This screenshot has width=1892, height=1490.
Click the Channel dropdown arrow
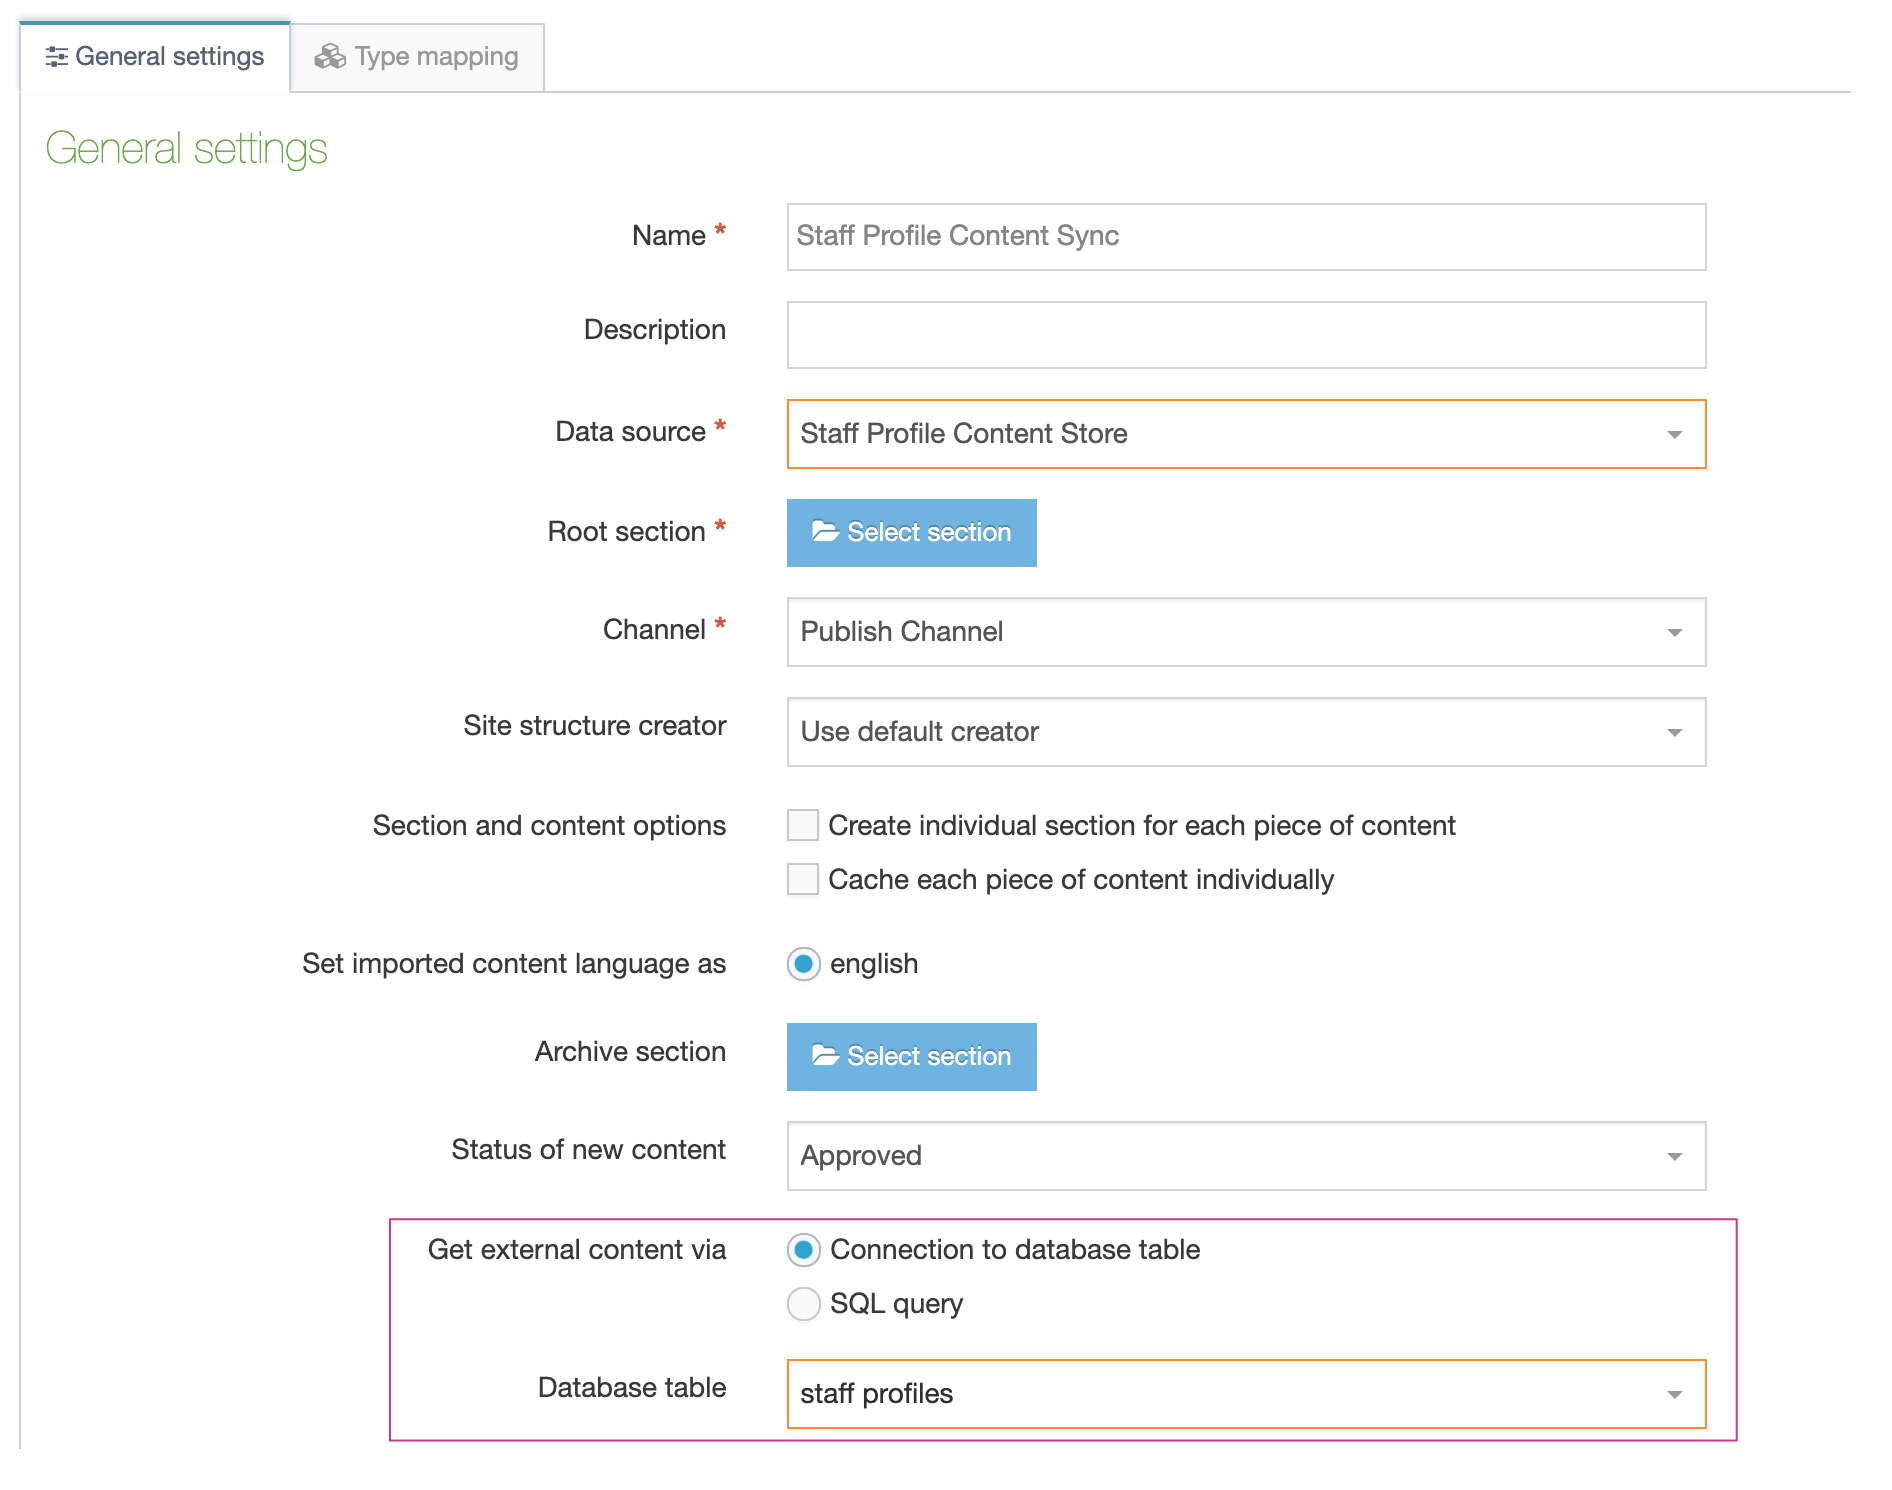tap(1674, 632)
